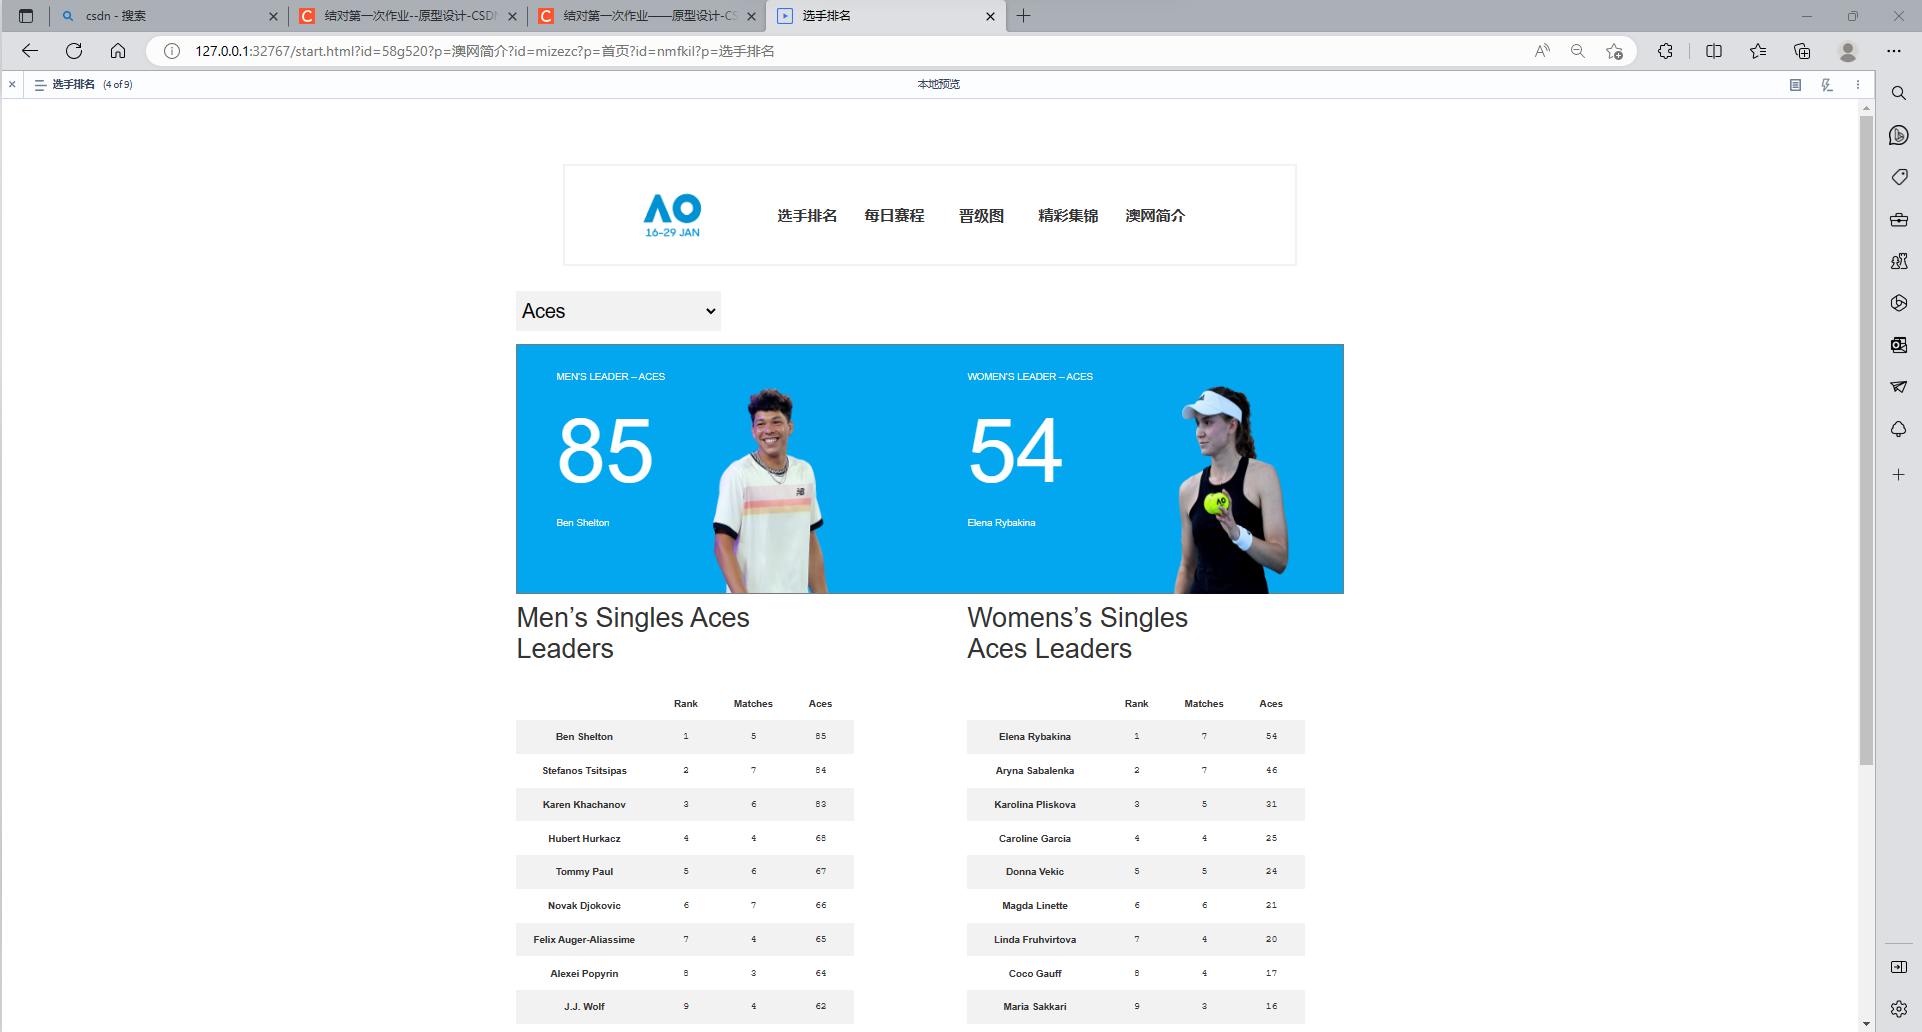Open 每日赛程 navigation item

pos(894,216)
